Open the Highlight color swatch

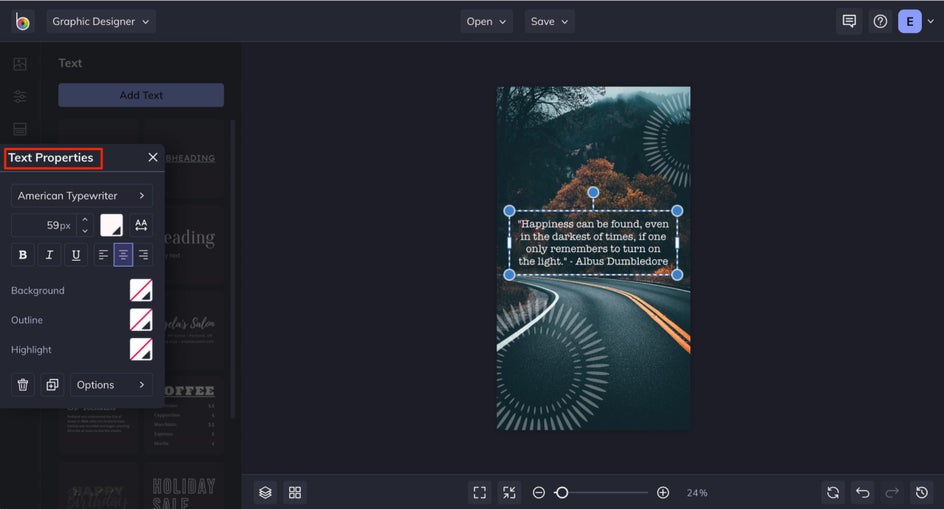[x=141, y=349]
